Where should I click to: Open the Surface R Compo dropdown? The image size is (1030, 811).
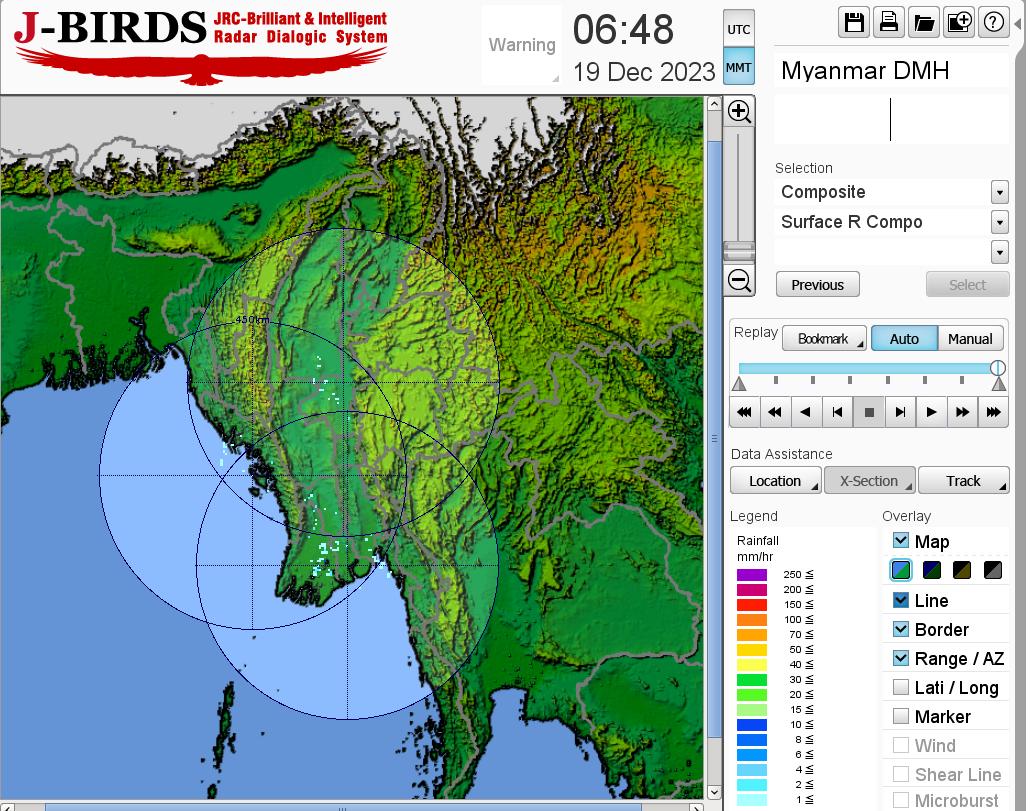click(999, 222)
